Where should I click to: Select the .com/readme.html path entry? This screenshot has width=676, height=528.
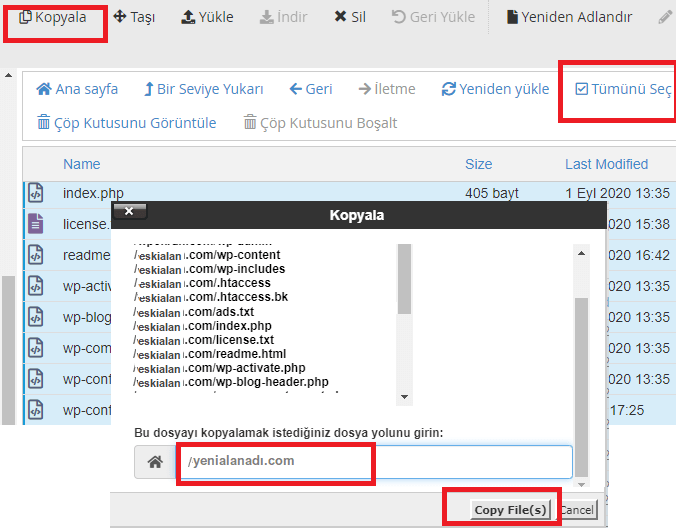click(x=210, y=354)
